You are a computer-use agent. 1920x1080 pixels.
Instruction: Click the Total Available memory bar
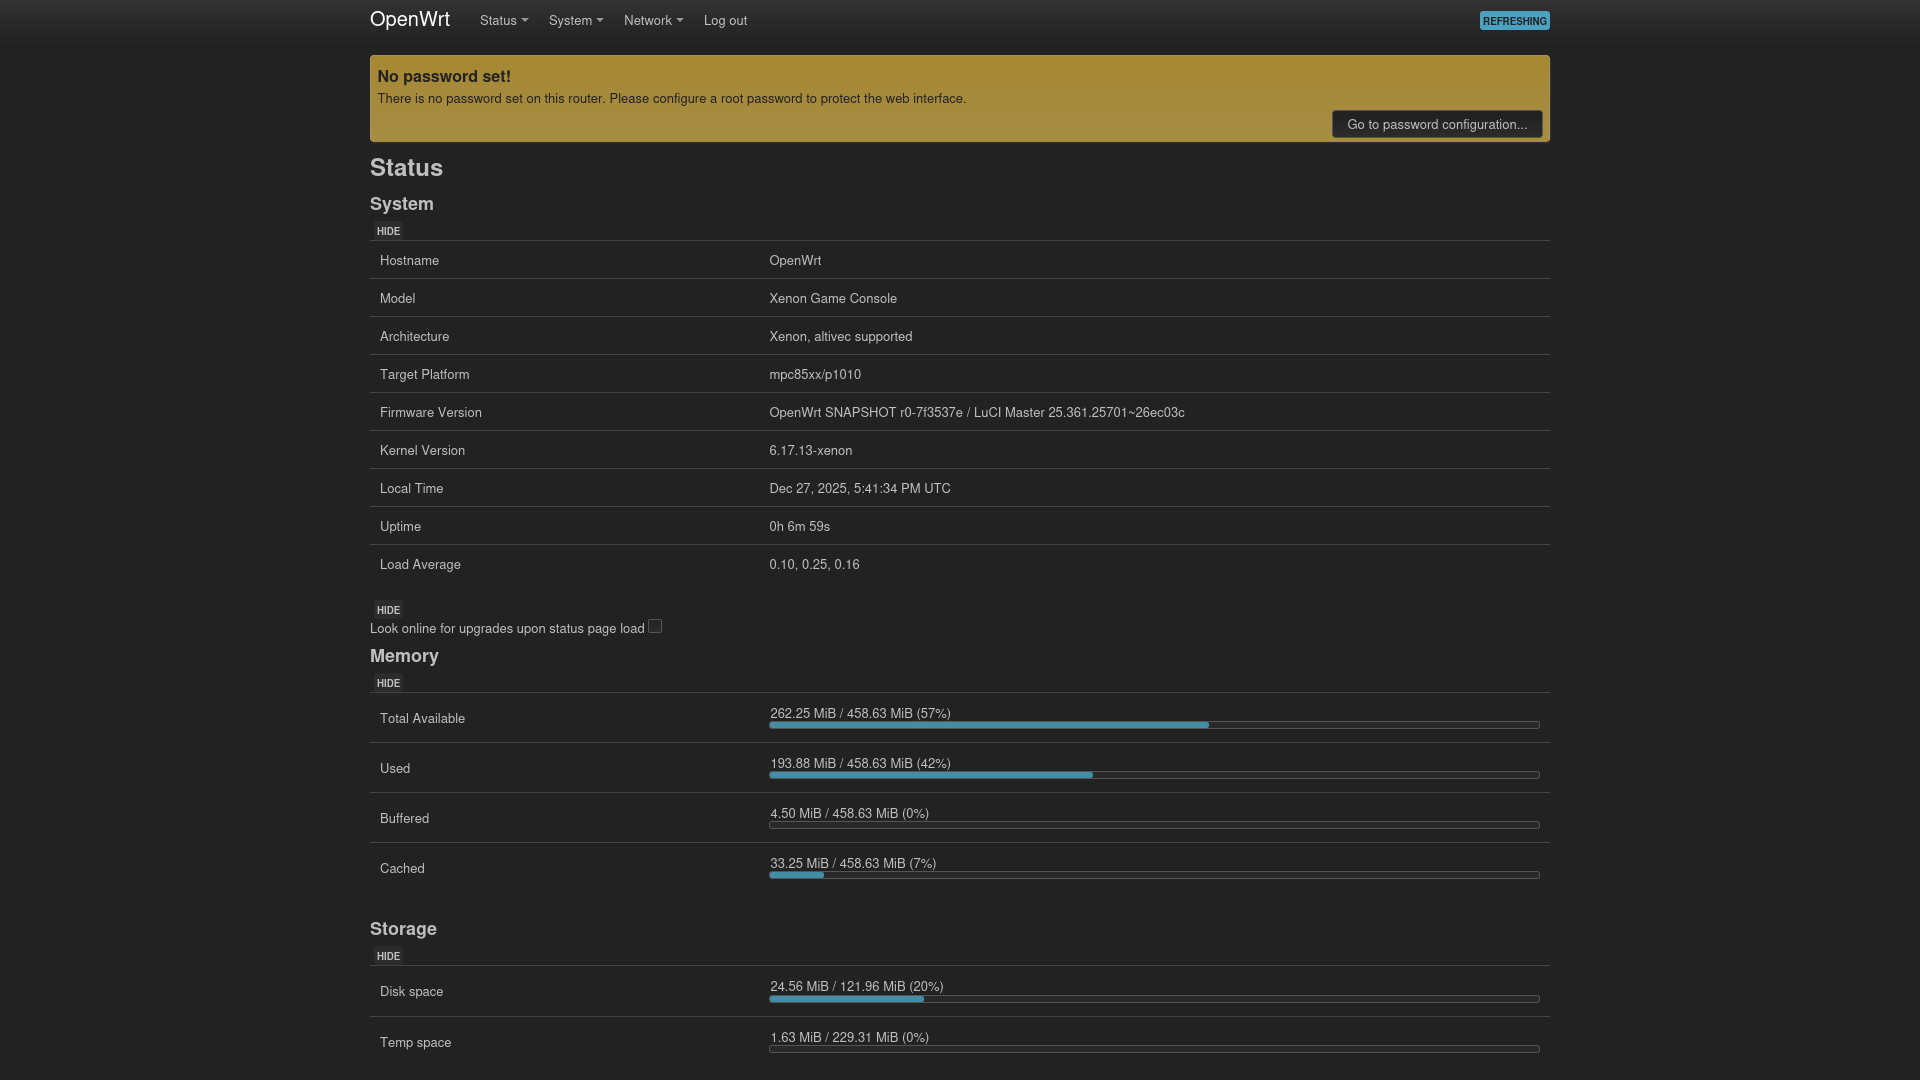pos(1153,725)
